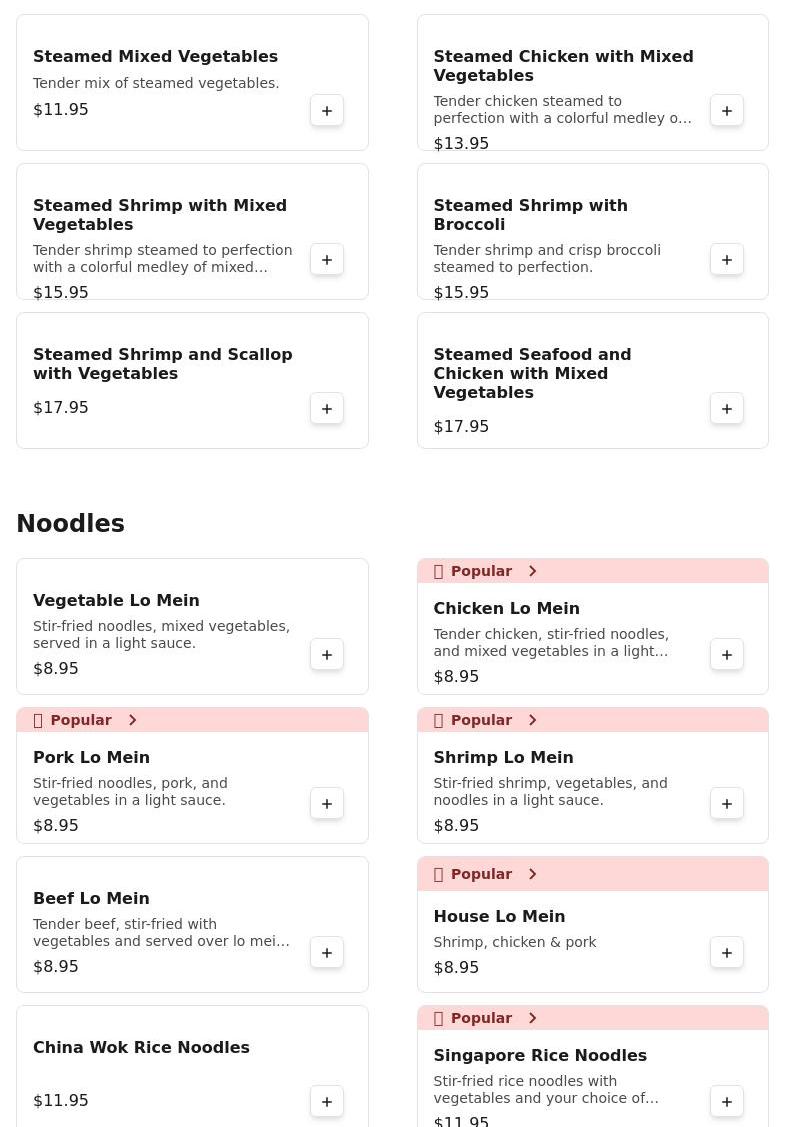Add Vegetable Lo Mein to cart

tap(327, 654)
